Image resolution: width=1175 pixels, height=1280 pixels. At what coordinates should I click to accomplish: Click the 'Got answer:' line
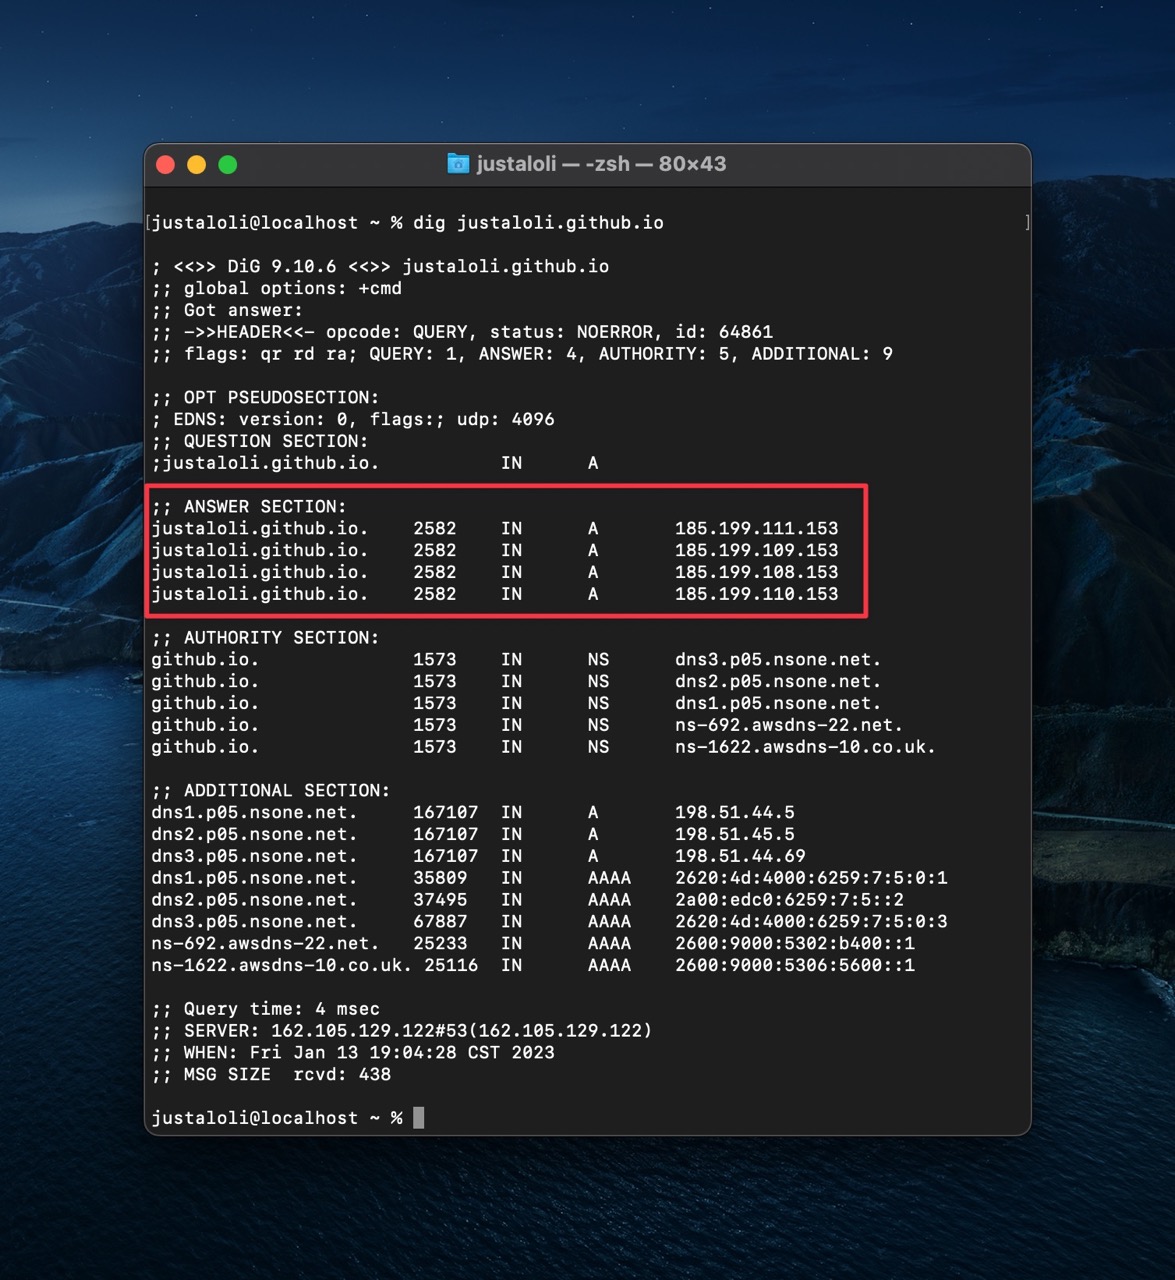point(227,311)
